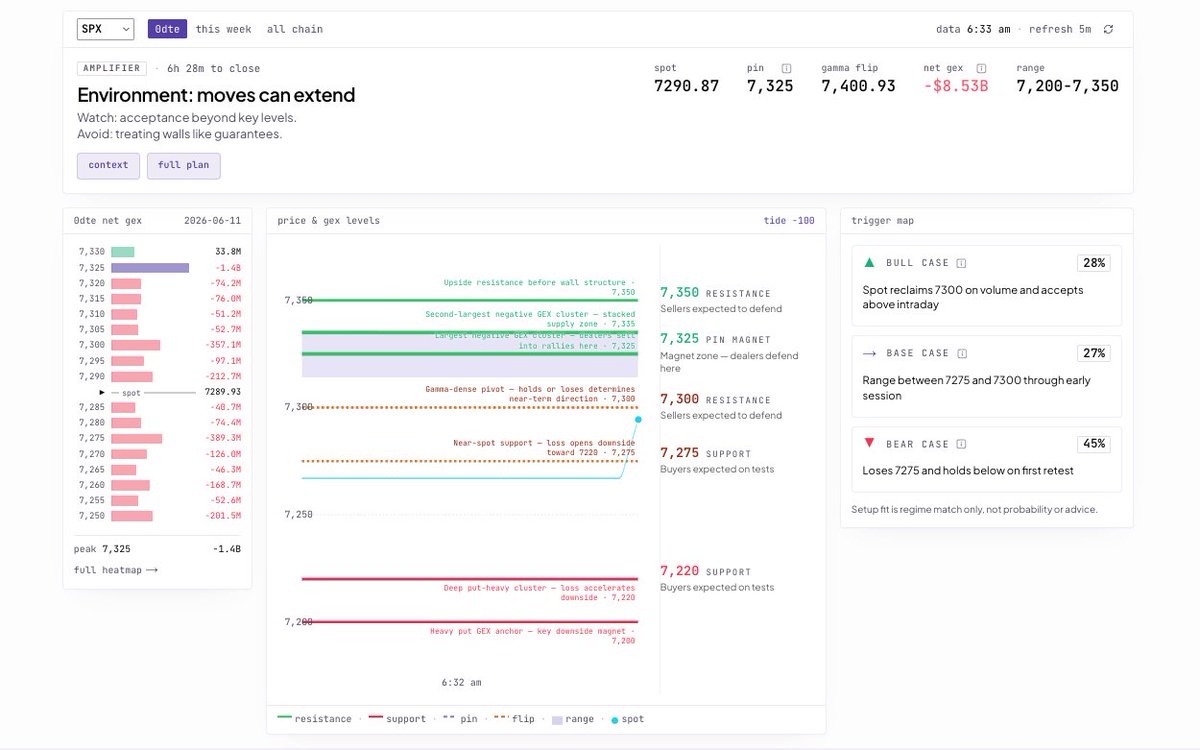Click the spot marker triangle in gex list
Screen dimensions: 1200x750
click(x=102, y=392)
